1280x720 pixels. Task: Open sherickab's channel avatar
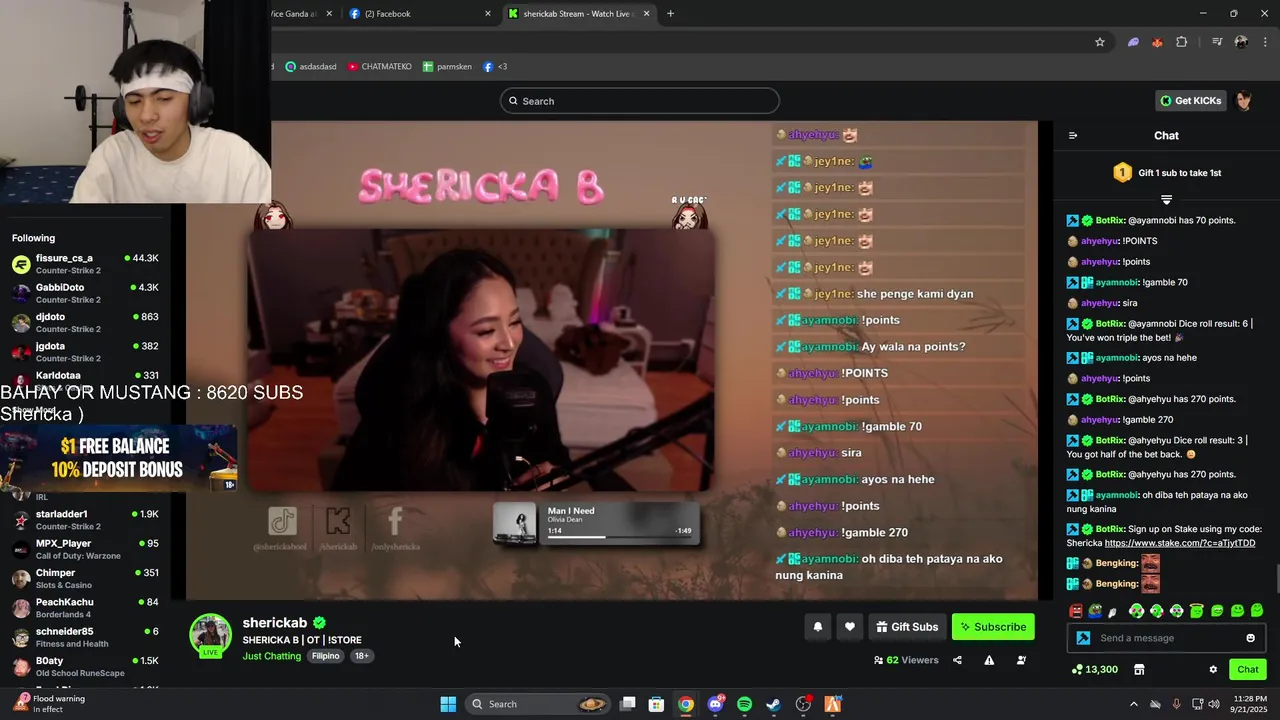pos(210,636)
